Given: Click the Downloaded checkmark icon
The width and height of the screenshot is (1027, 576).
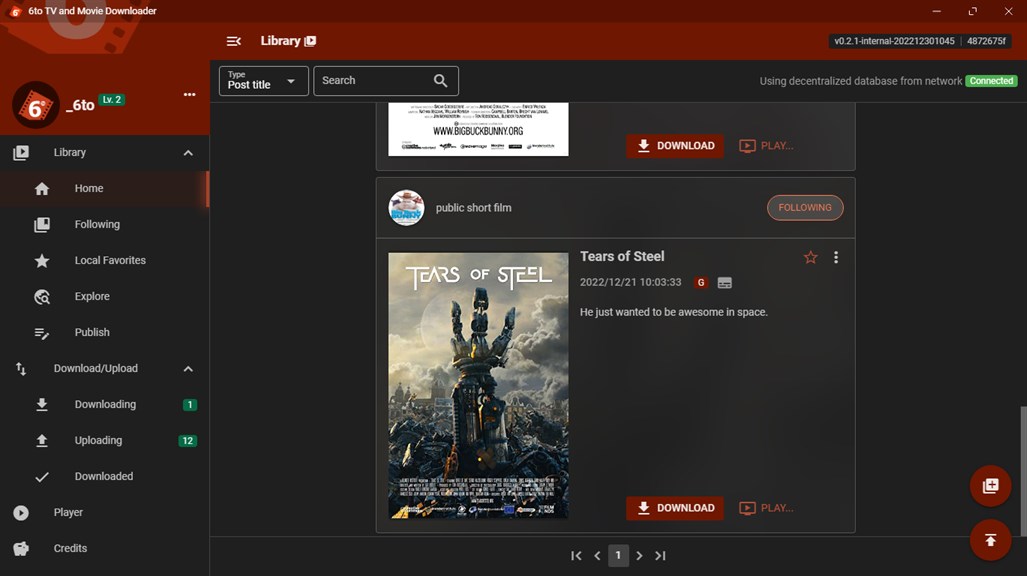Looking at the screenshot, I should (x=42, y=477).
